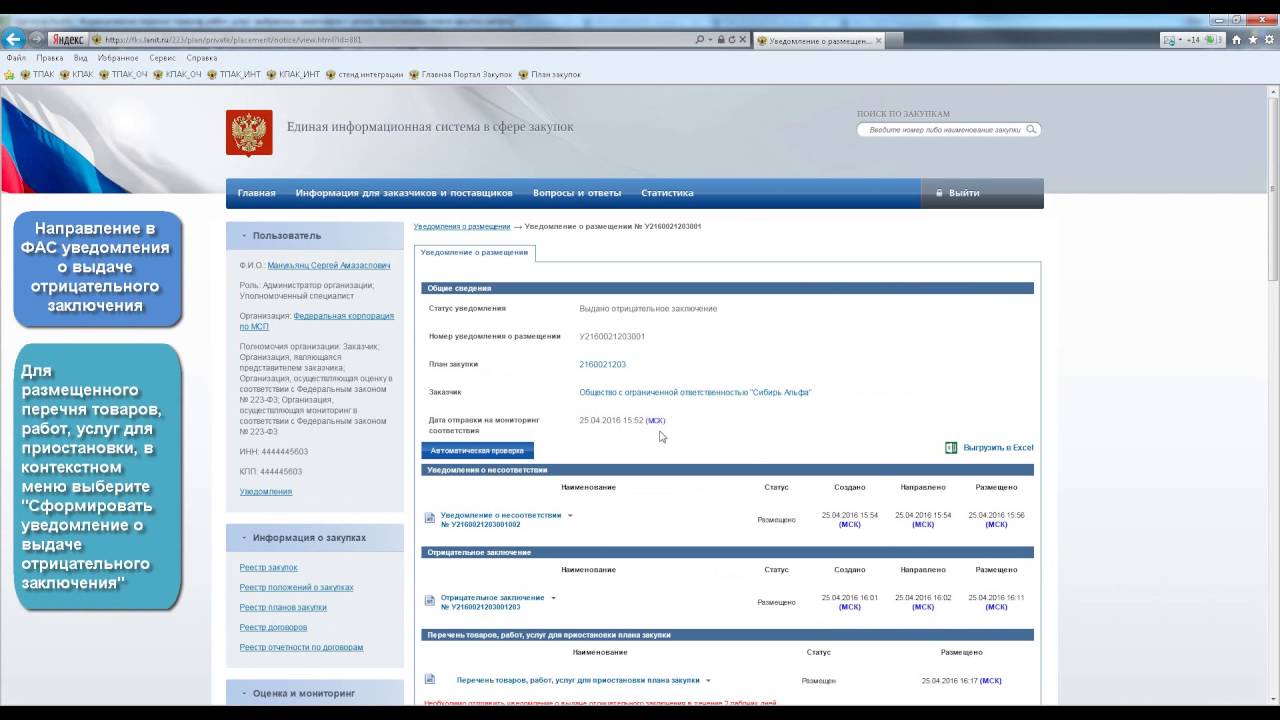Image resolution: width=1280 pixels, height=720 pixels.
Task: Toggle the Оценка и мониторинг panel
Action: click(x=243, y=694)
